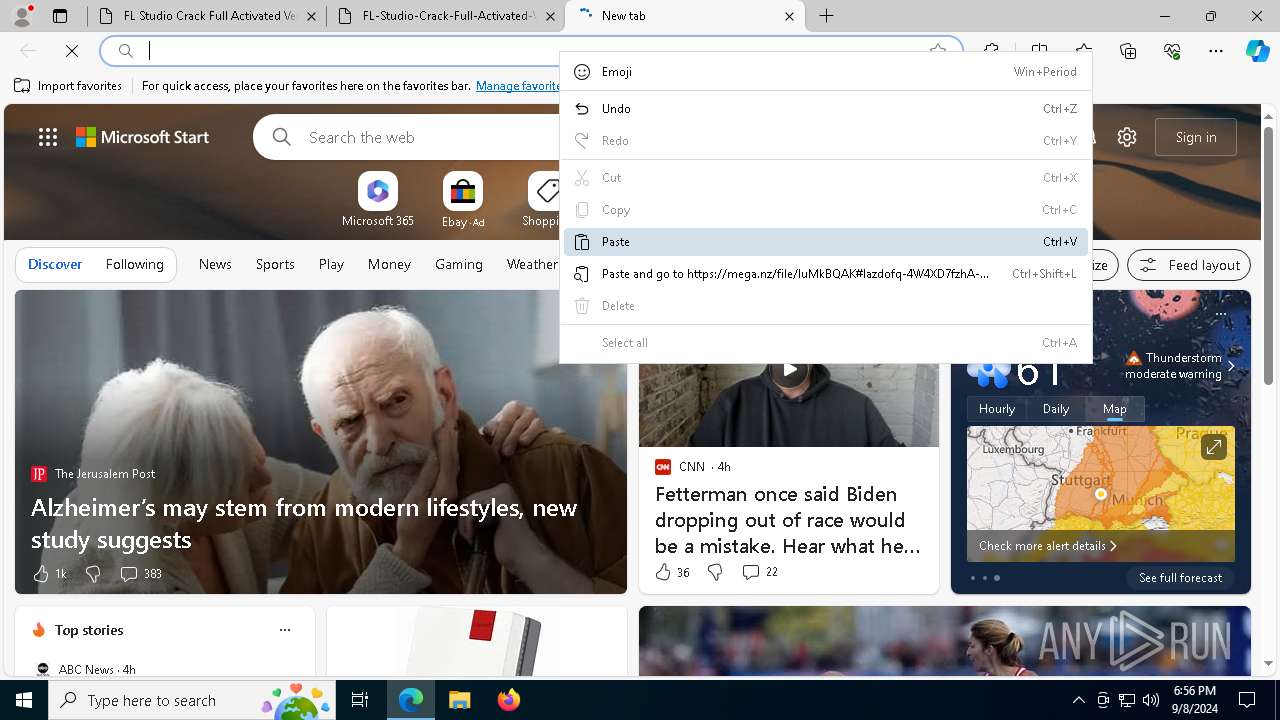The image size is (1280, 720).
Task: Select Paste and go to mega.nz link
Action: pos(826,274)
